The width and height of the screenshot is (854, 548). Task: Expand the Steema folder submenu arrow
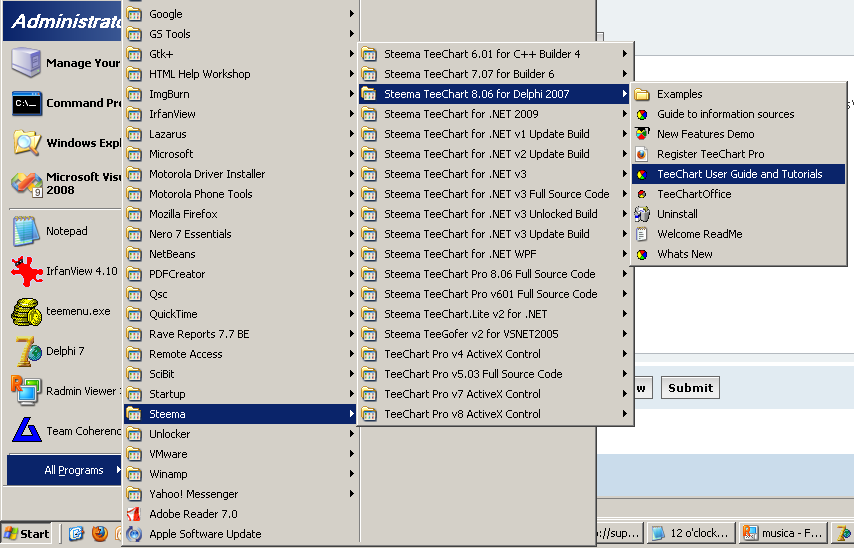click(x=351, y=414)
